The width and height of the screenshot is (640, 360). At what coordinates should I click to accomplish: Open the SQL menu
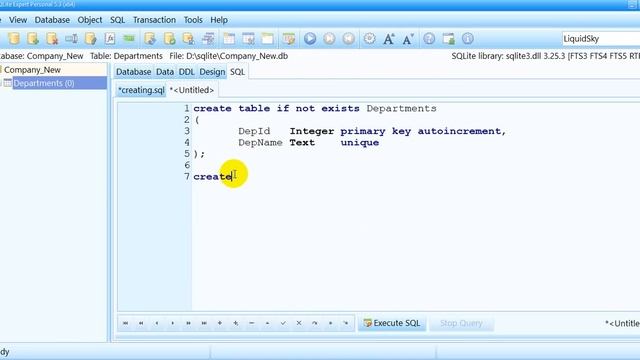(x=118, y=20)
